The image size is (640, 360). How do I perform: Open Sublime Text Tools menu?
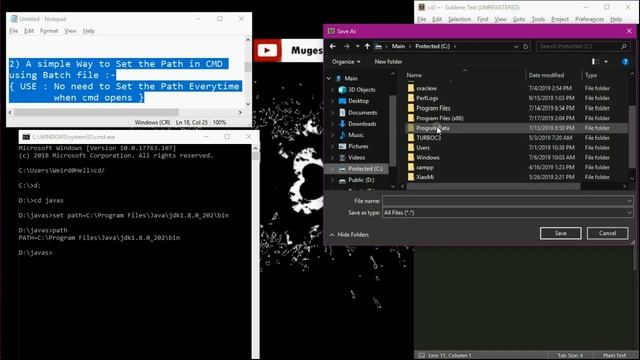(538, 19)
